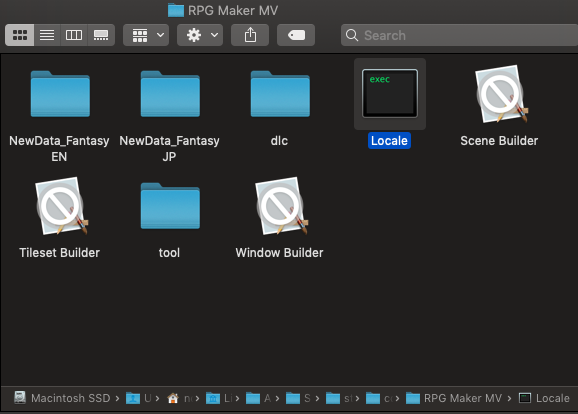
Task: Click the Share button
Action: tap(250, 35)
